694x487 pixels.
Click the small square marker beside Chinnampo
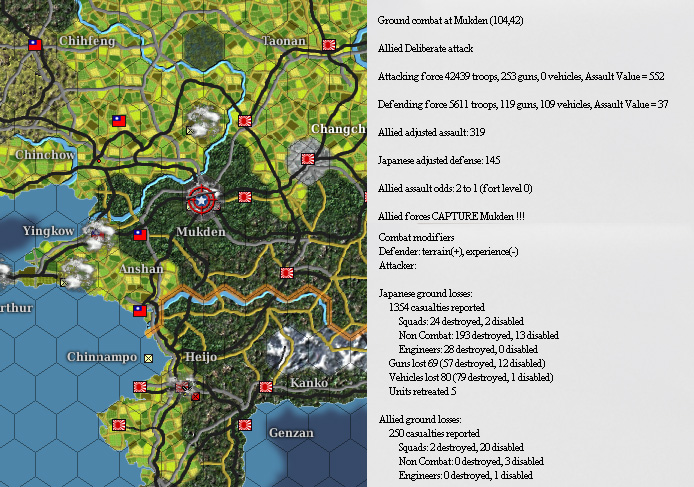pyautogui.click(x=149, y=358)
